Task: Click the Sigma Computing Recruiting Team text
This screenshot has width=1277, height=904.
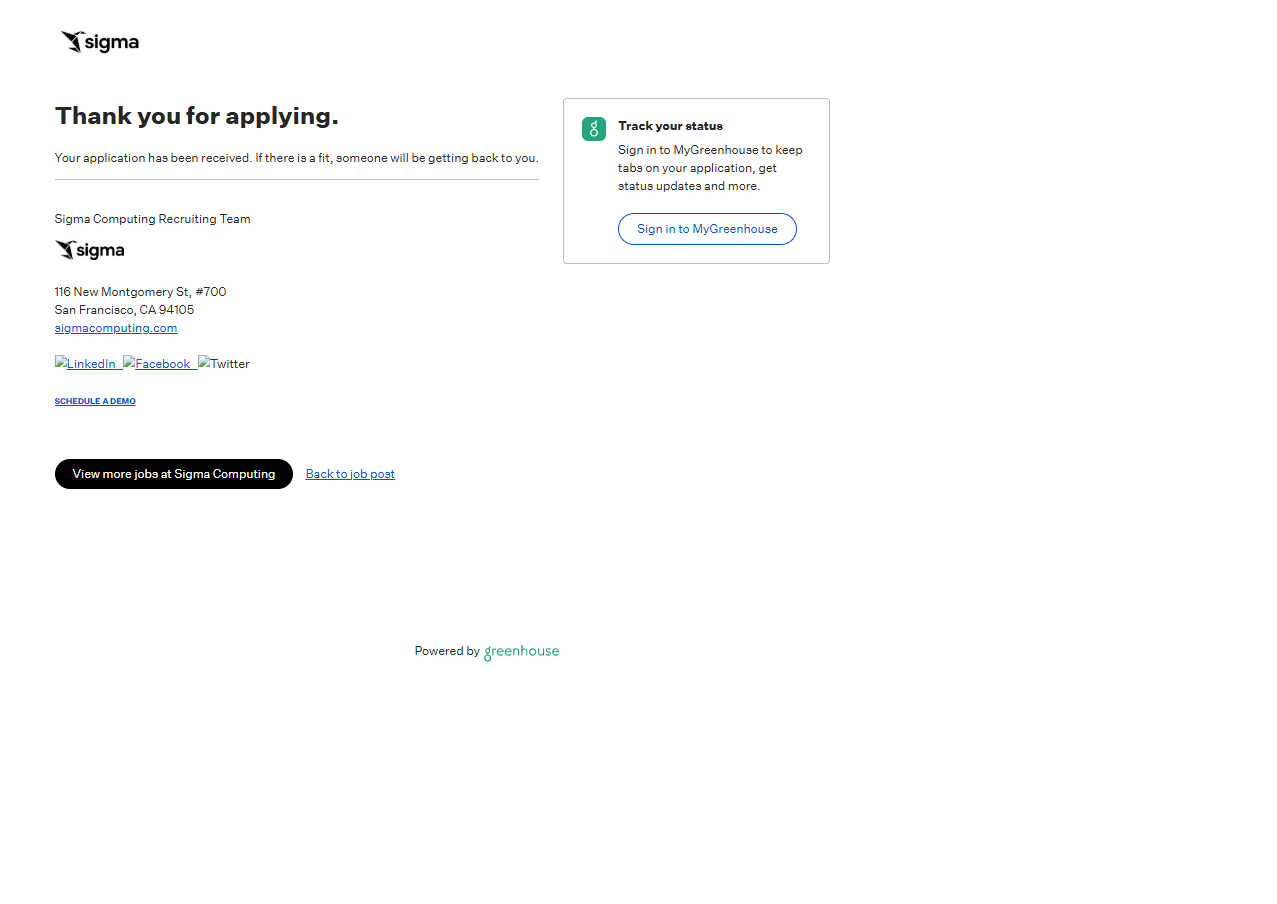Action: click(152, 219)
